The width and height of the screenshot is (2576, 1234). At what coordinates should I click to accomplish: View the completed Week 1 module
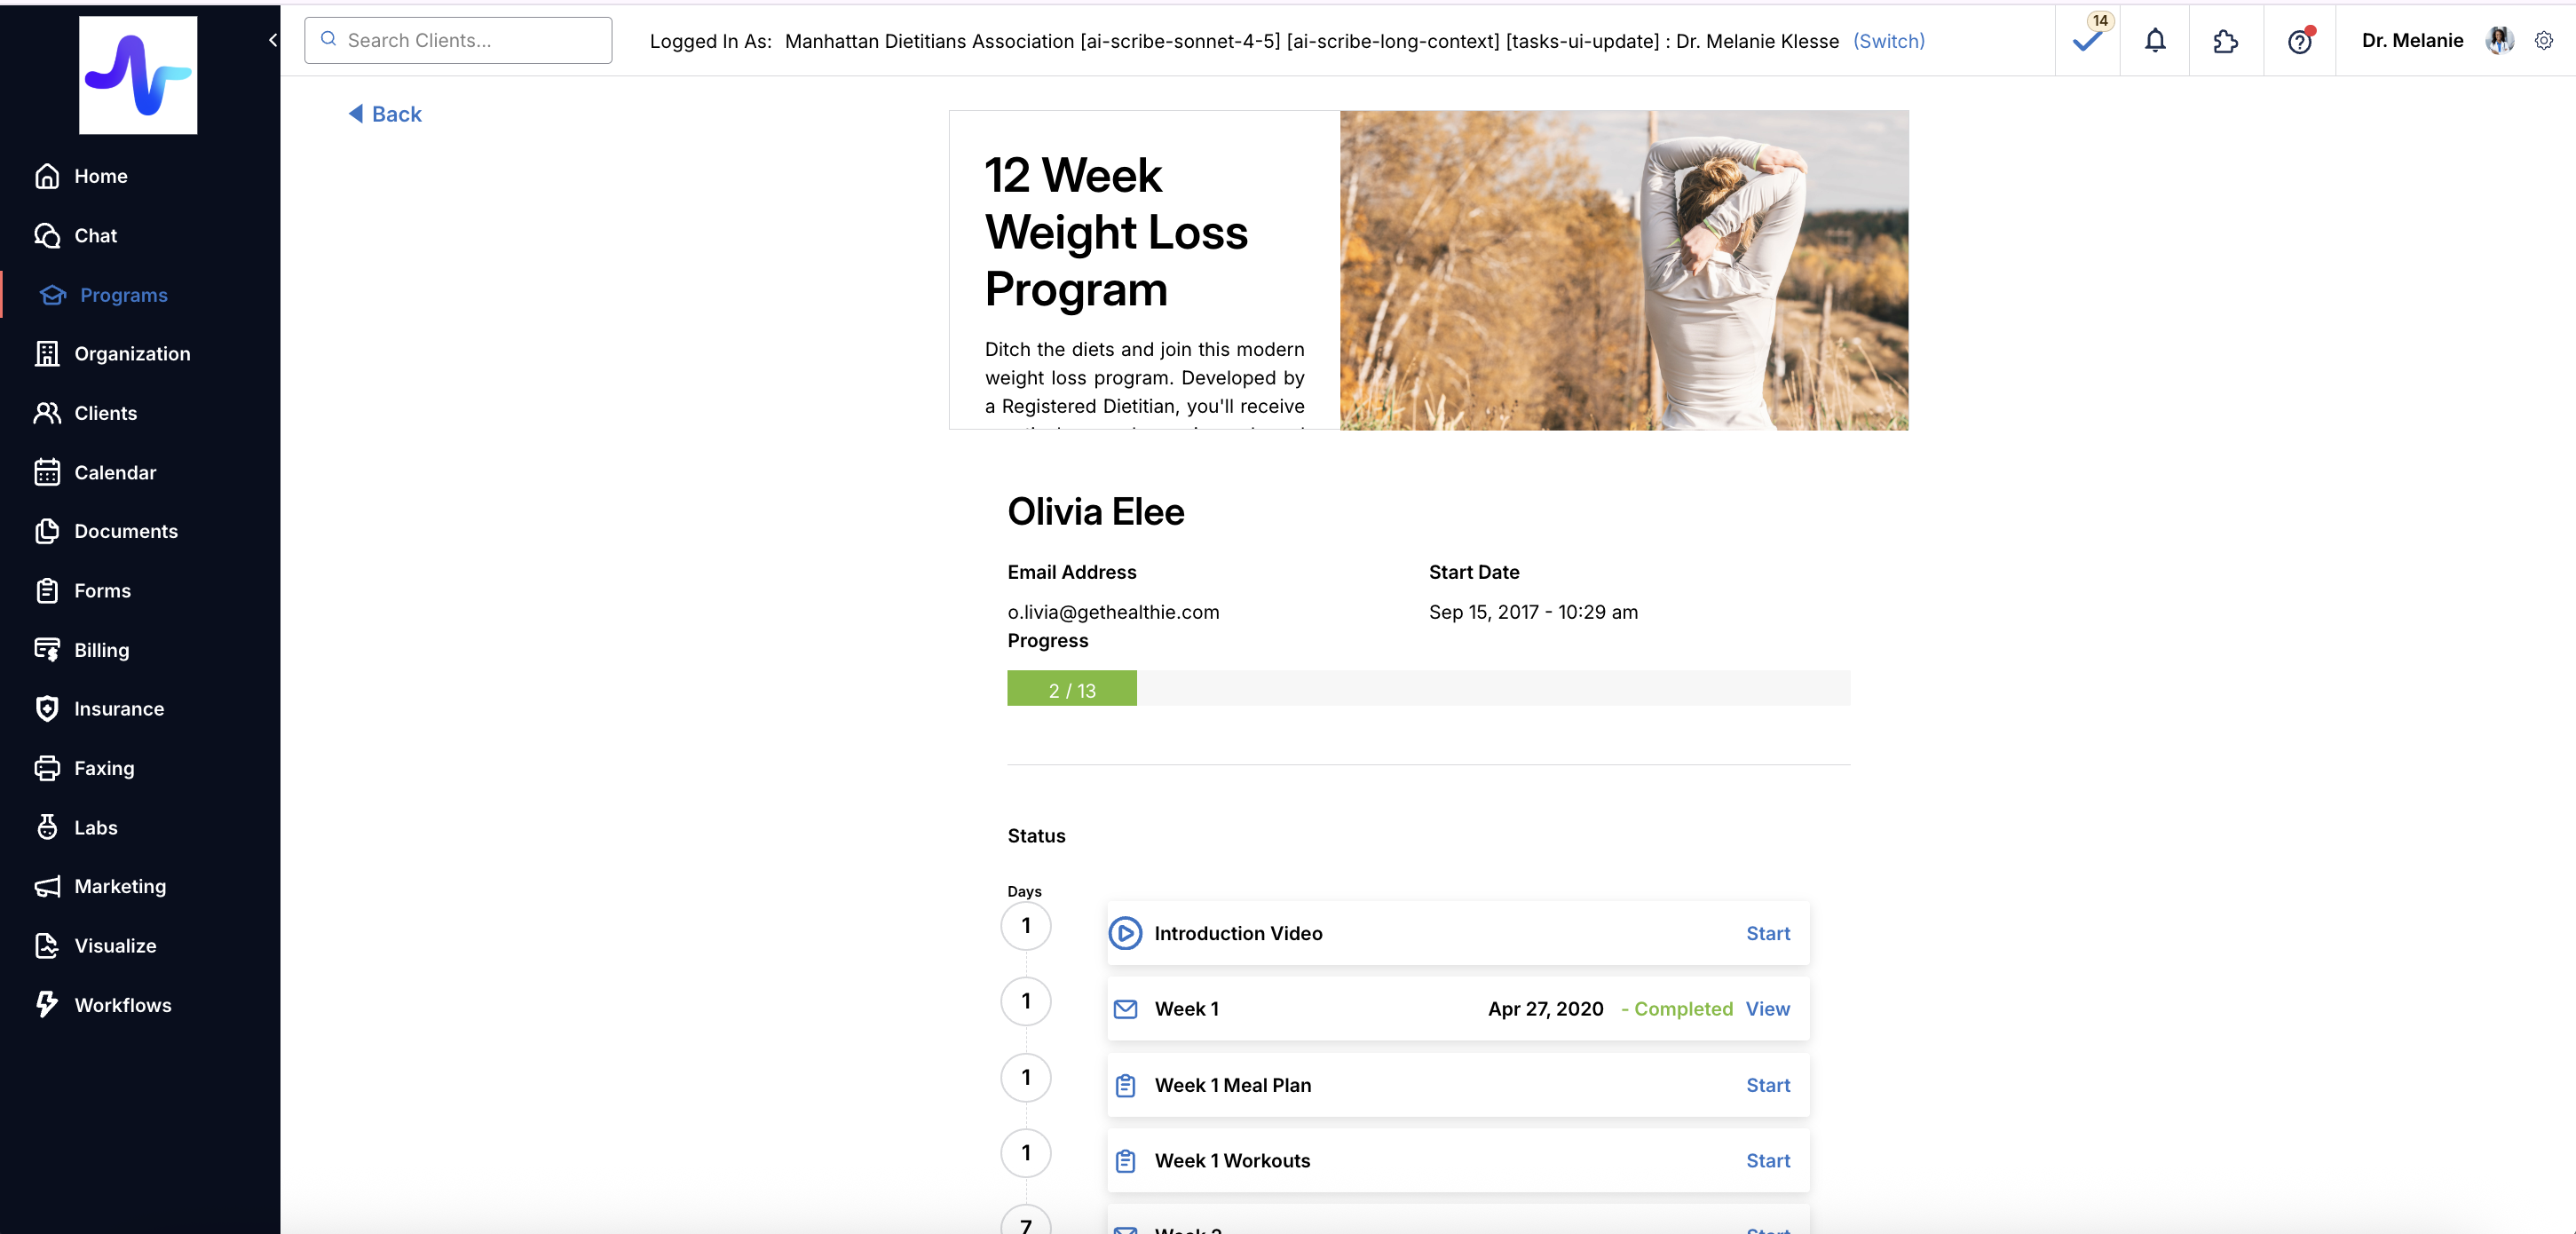pos(1767,1009)
